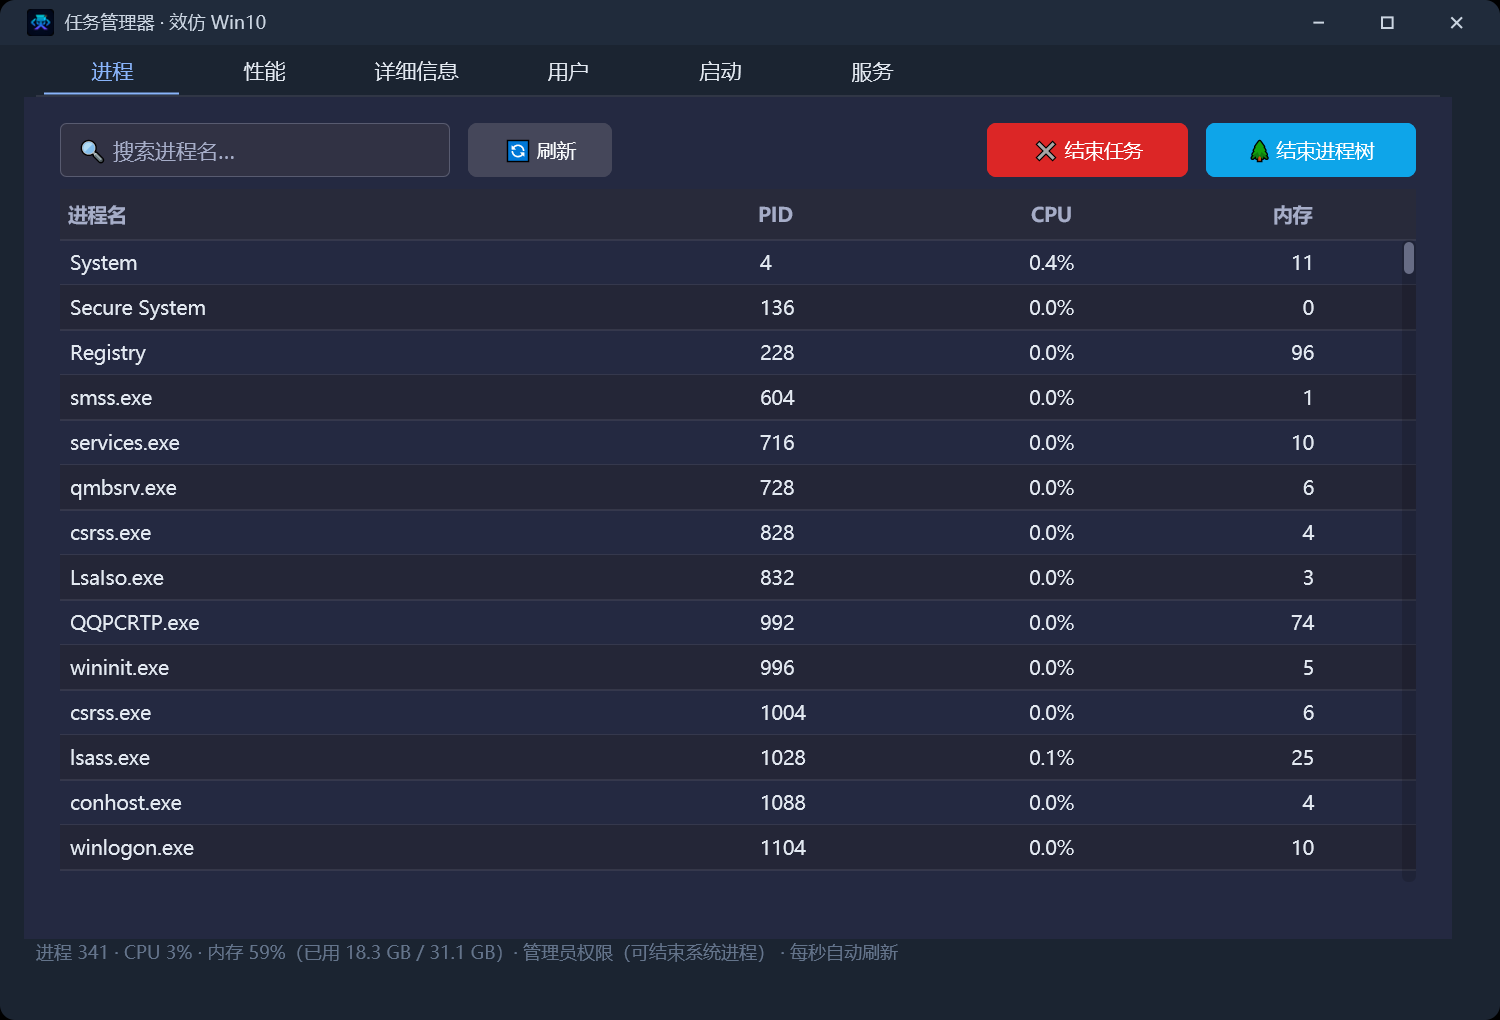Sort by the 内存 column header

coord(1293,215)
